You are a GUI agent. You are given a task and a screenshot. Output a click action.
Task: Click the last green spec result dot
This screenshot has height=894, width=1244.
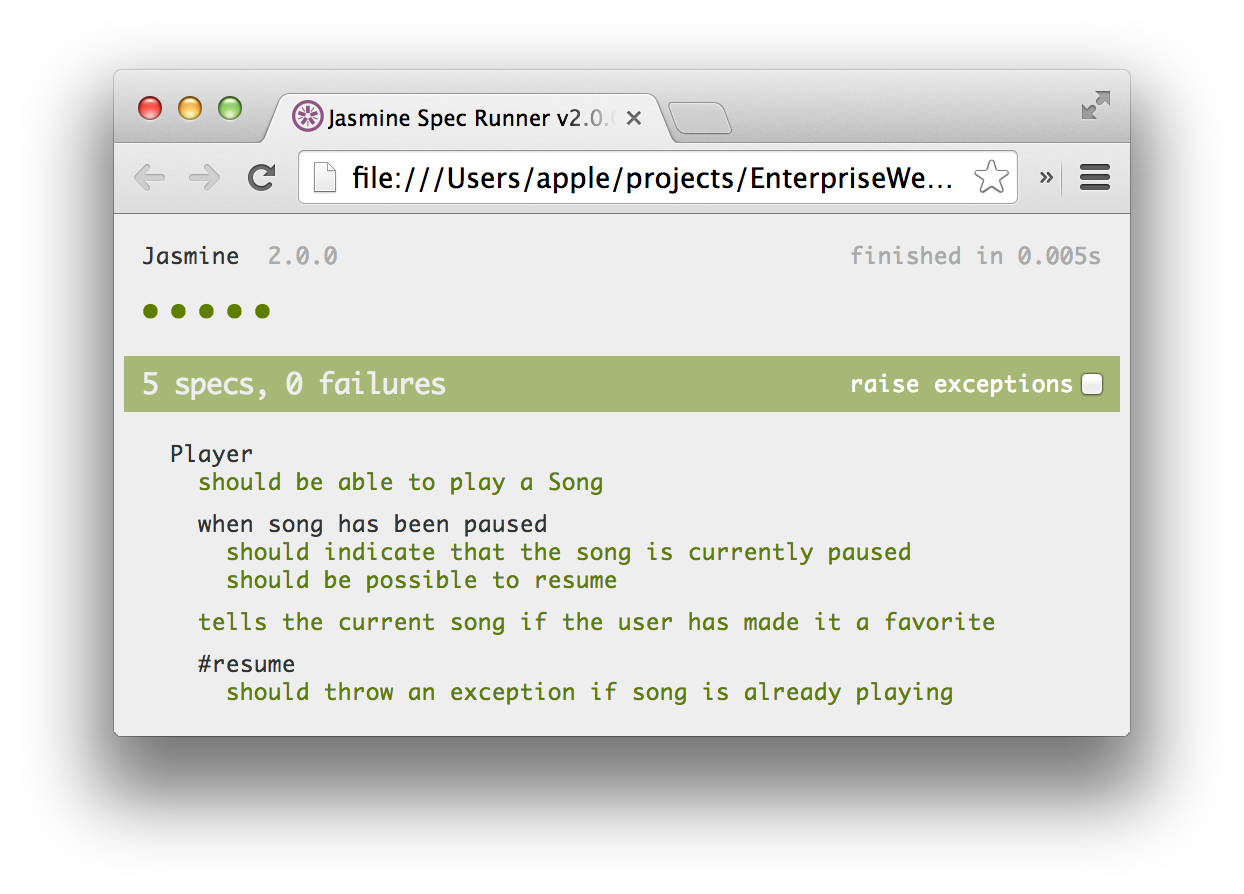click(263, 311)
